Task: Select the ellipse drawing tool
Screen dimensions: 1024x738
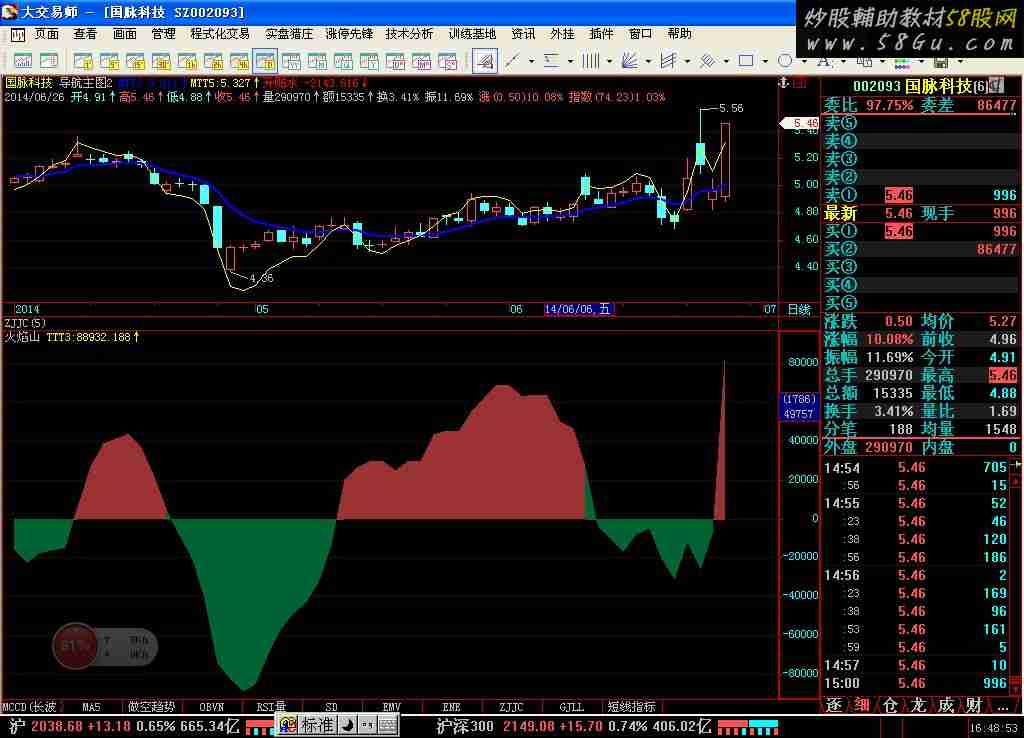Action: [x=785, y=61]
